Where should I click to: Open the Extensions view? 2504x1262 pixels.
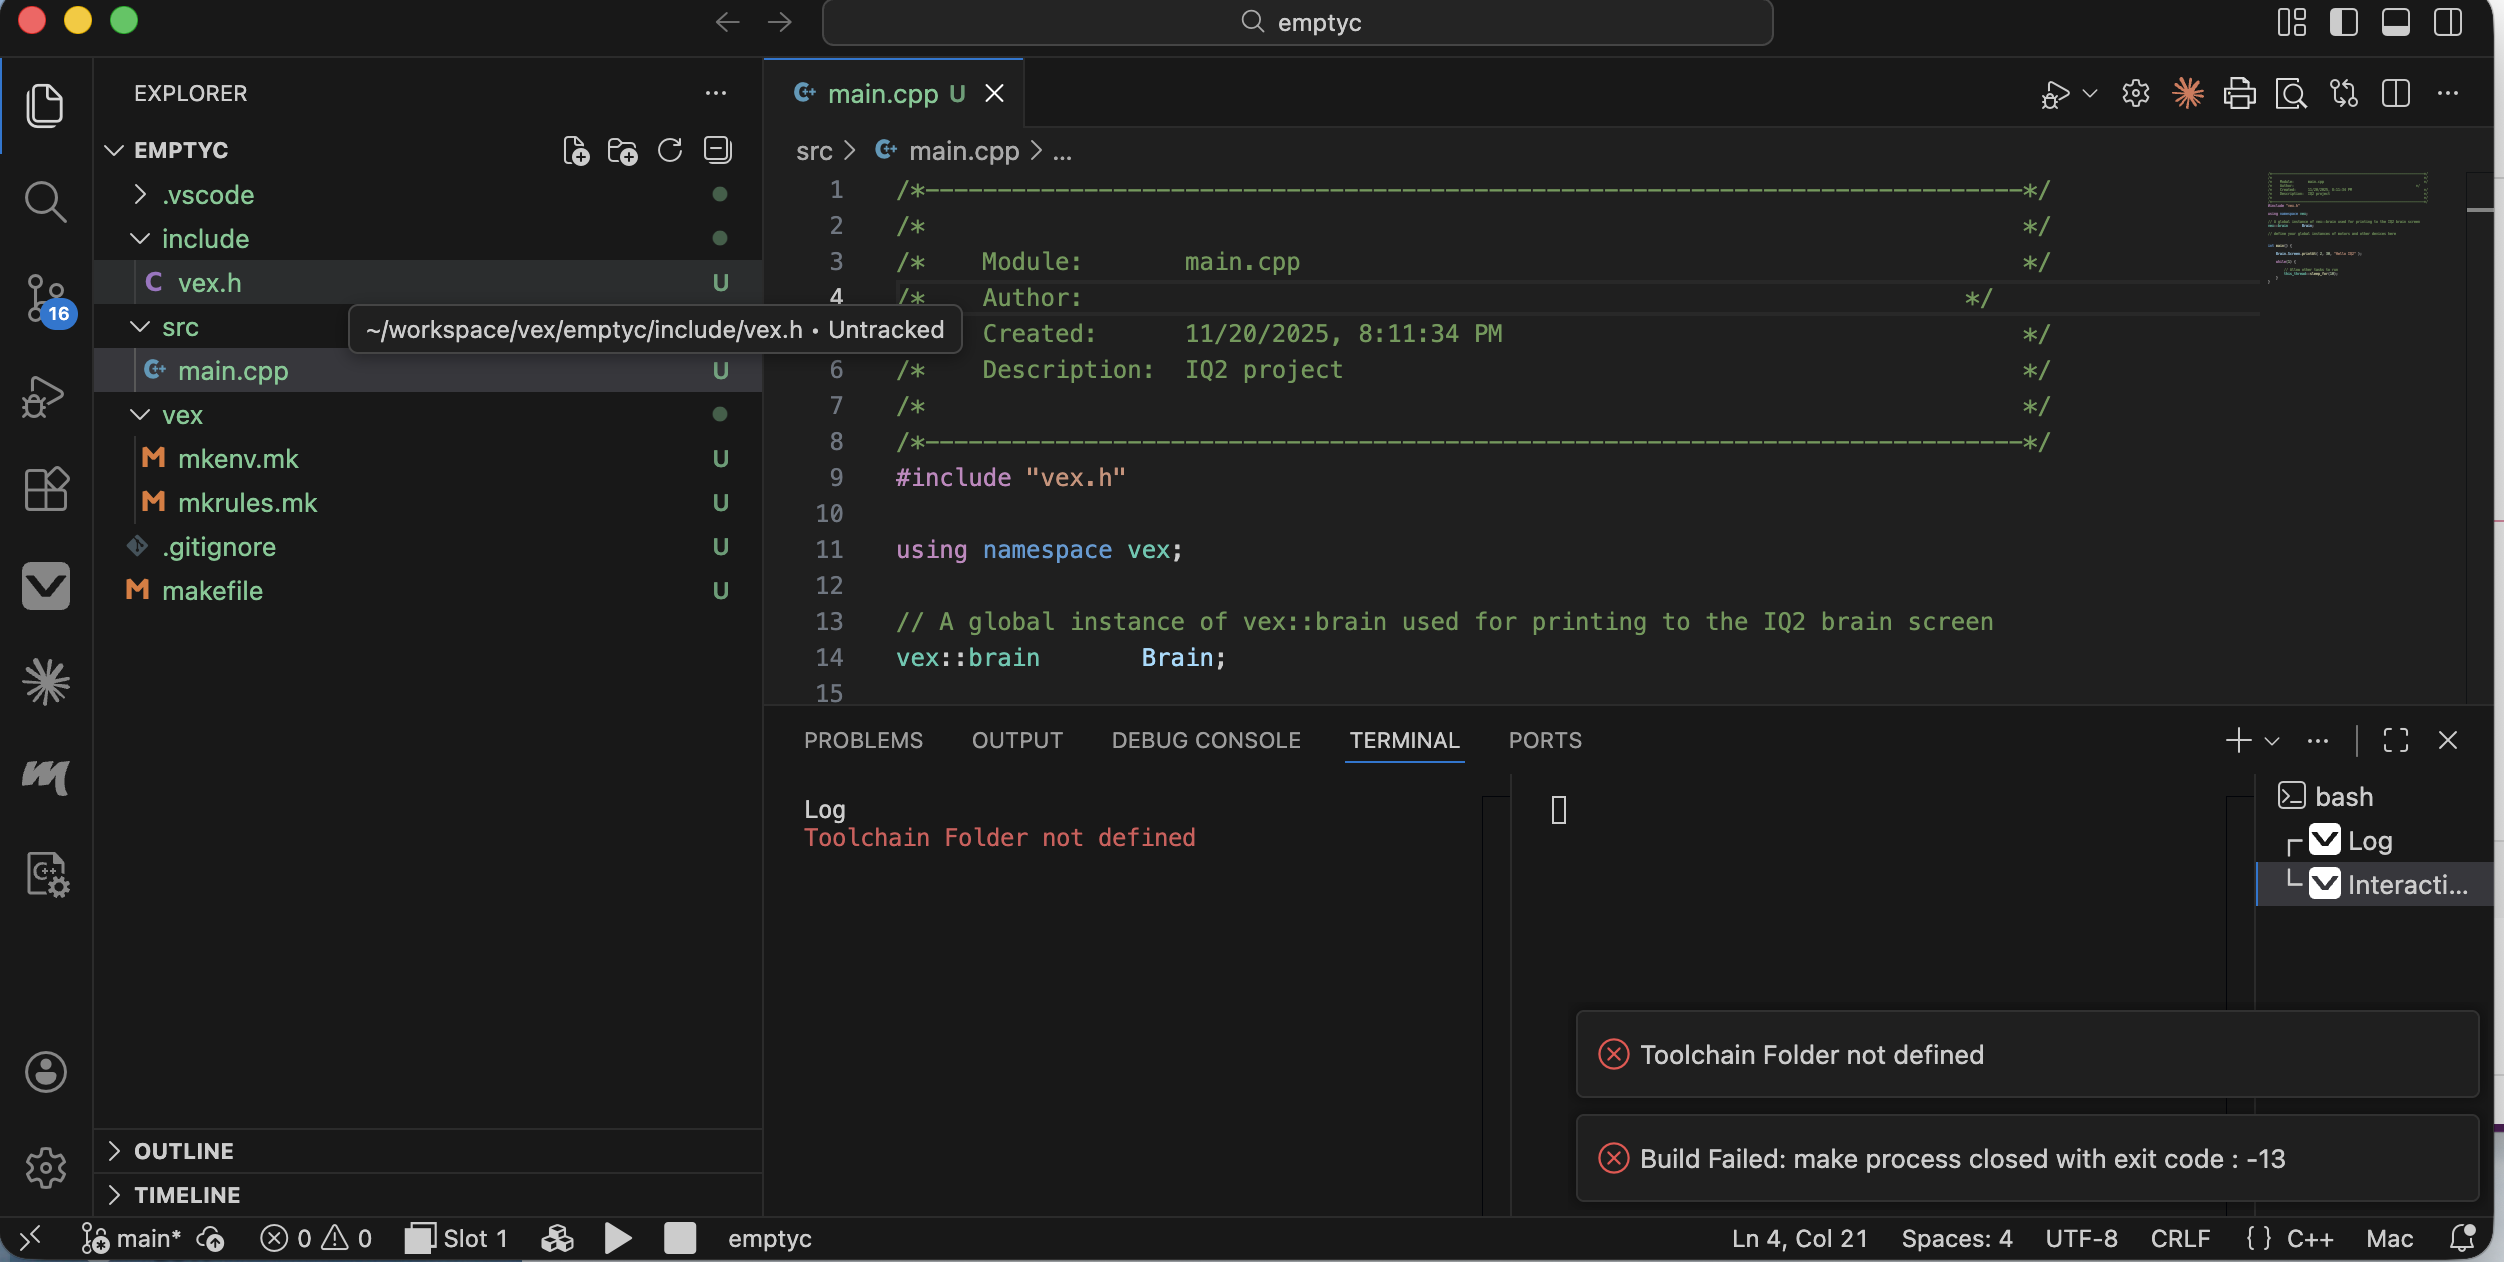[x=45, y=489]
